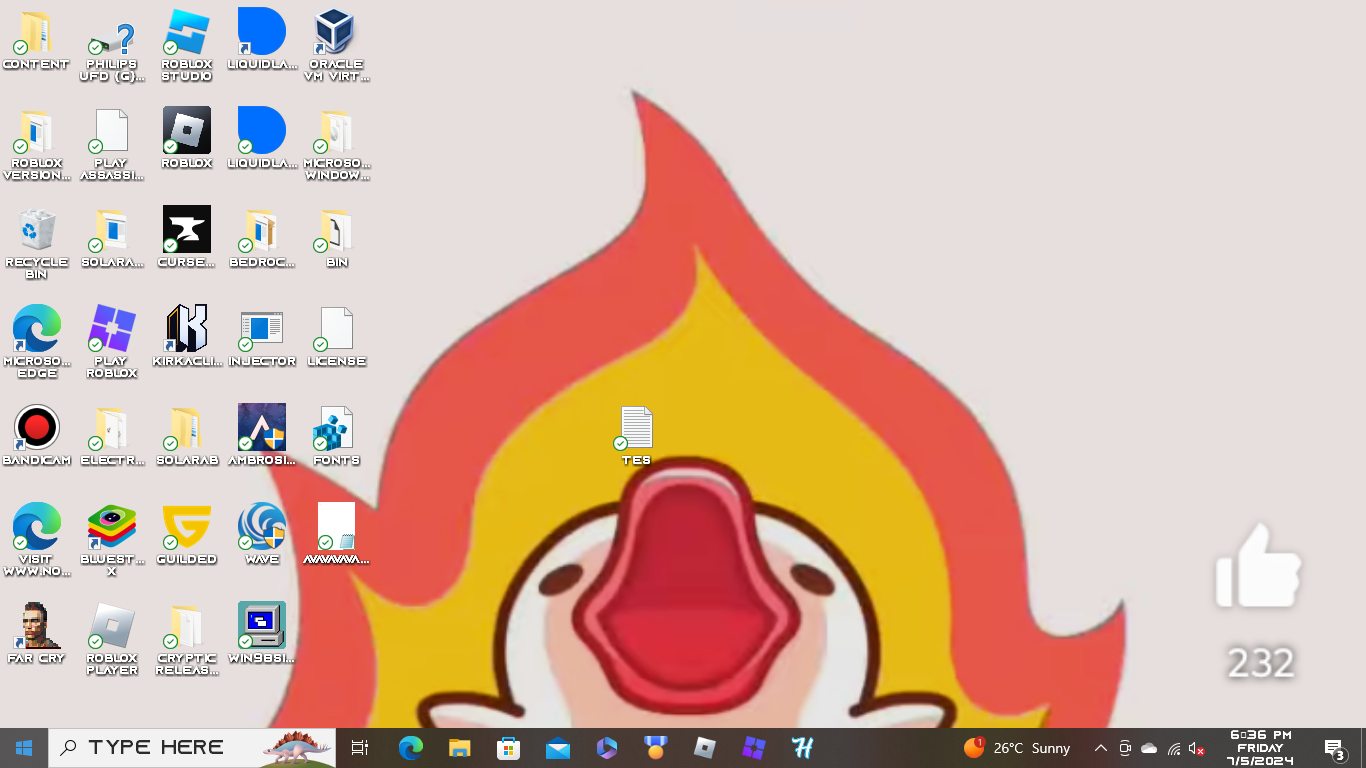The image size is (1366, 768).
Task: Click the medal icon on the taskbar
Action: click(x=655, y=748)
